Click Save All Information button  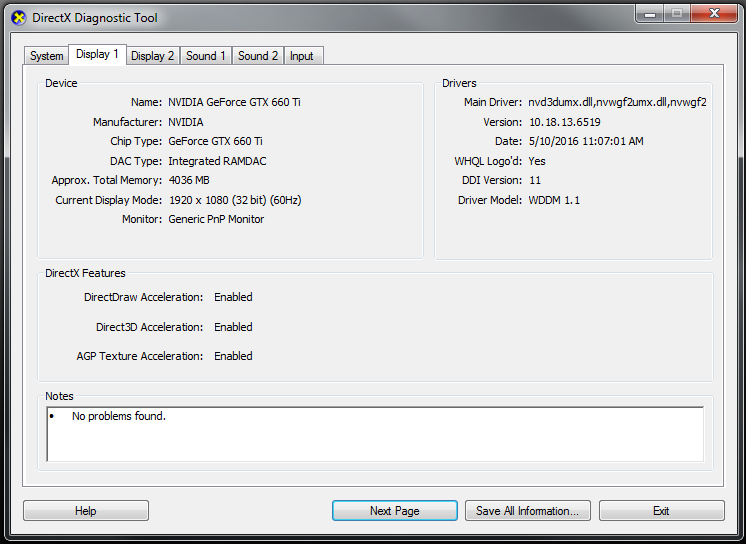tap(527, 511)
